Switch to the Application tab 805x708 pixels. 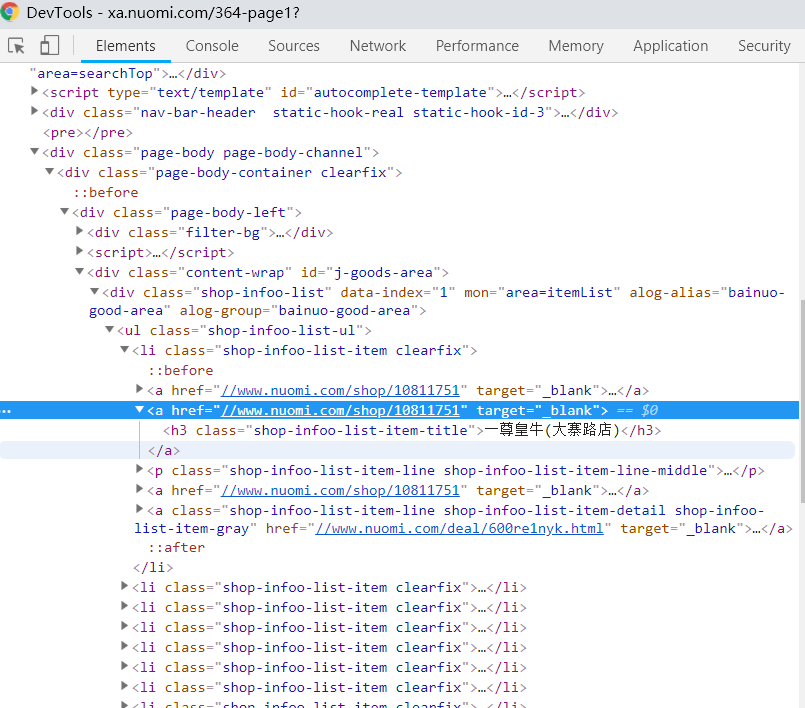coord(670,46)
